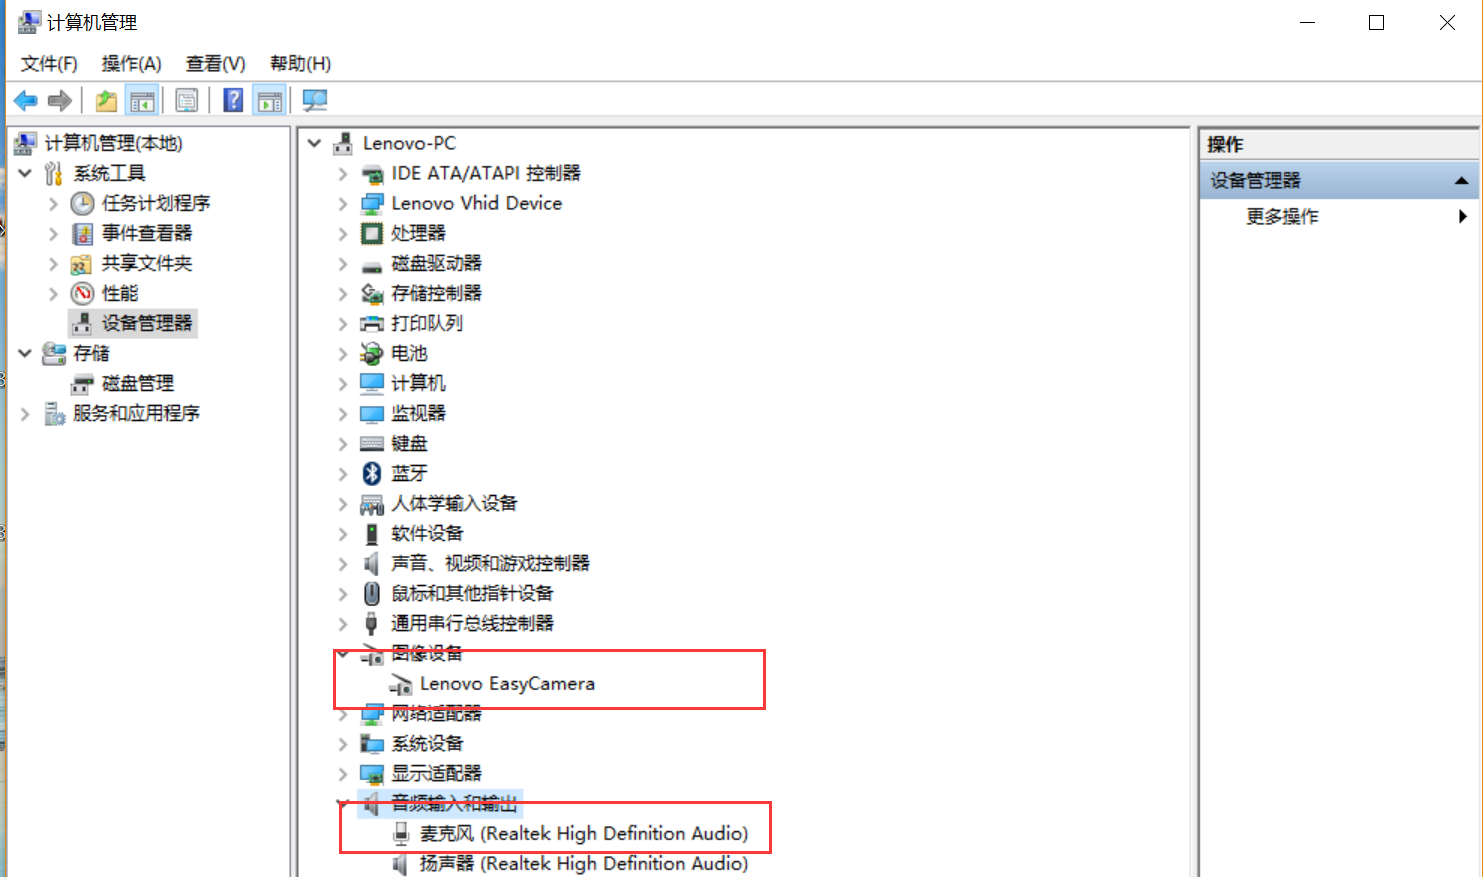Select the 计算机 device category
The image size is (1483, 877).
418,383
